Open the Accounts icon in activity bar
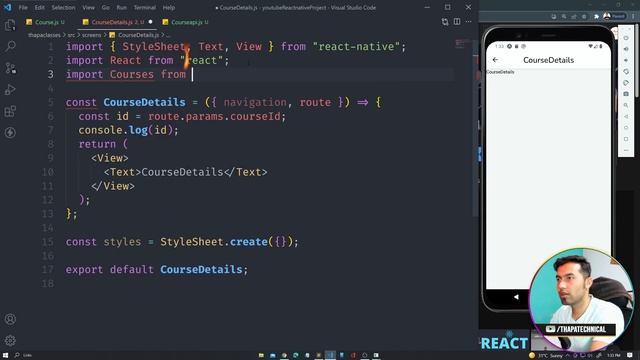 coord(10,319)
